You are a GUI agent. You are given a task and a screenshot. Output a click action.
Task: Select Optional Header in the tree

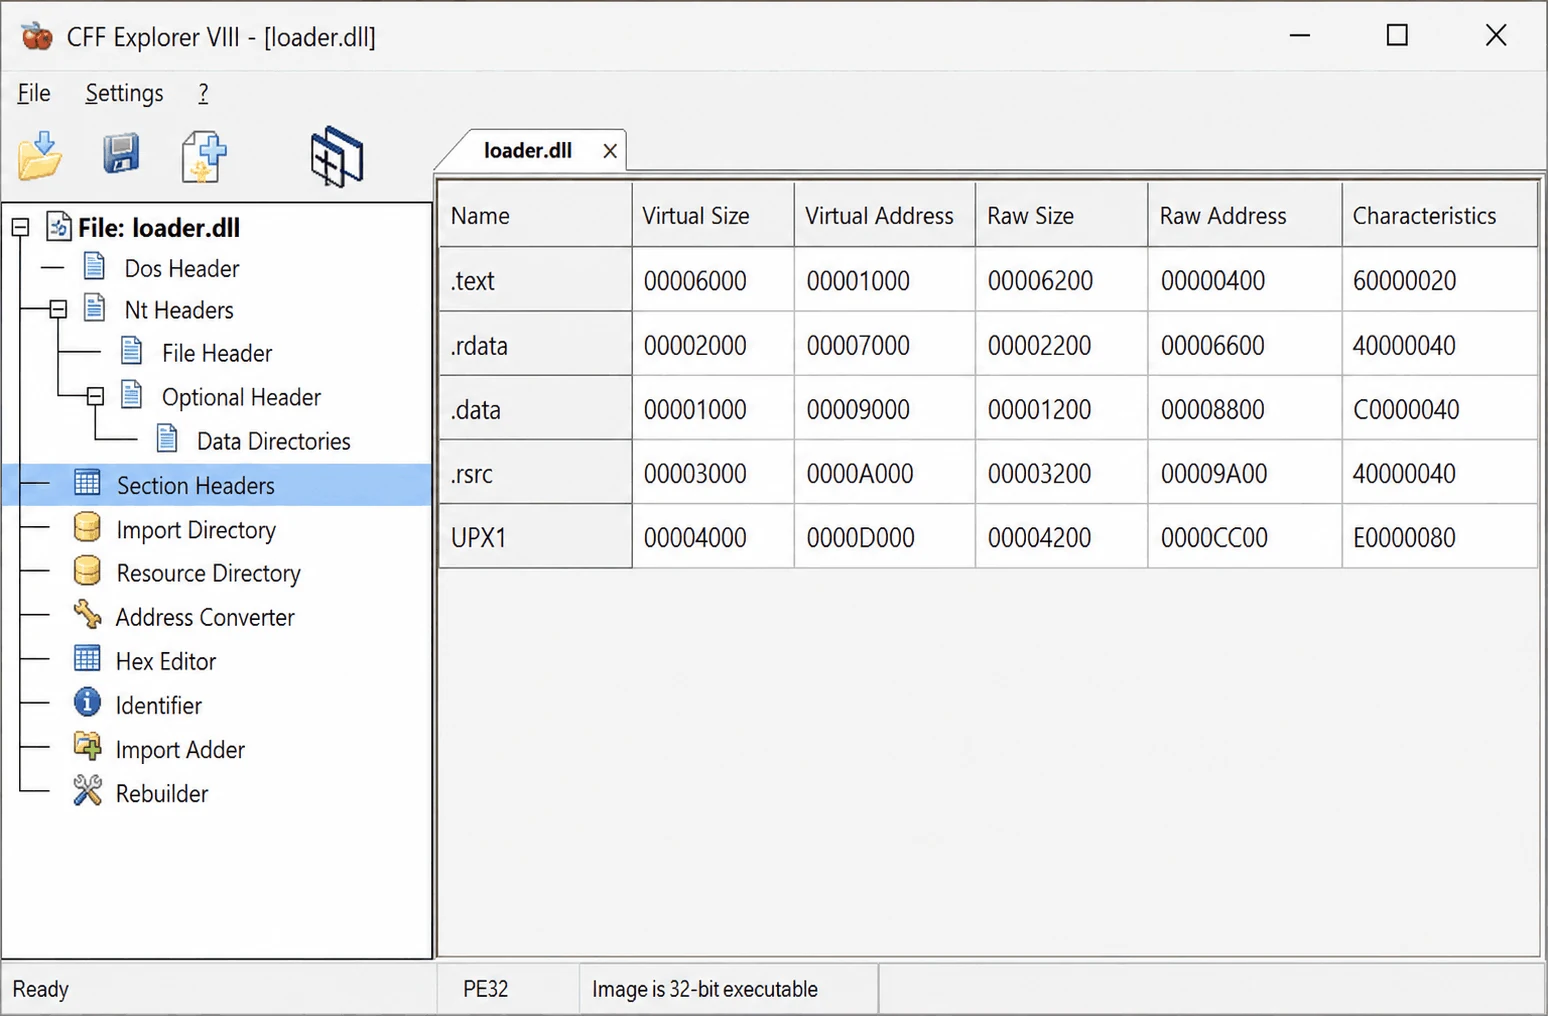point(241,397)
